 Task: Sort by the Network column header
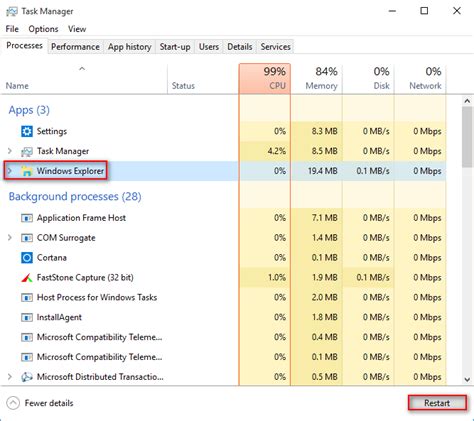[420, 79]
